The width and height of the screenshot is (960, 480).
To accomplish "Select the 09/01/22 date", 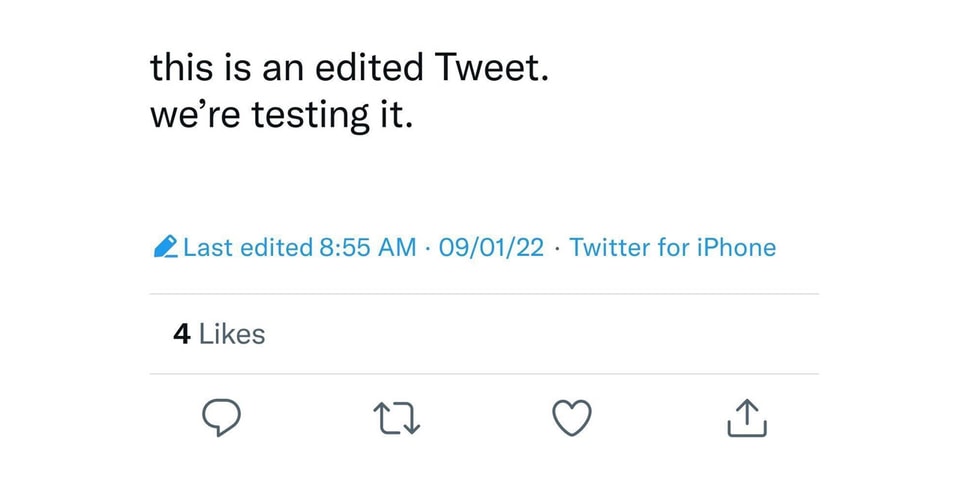I will pyautogui.click(x=491, y=247).
